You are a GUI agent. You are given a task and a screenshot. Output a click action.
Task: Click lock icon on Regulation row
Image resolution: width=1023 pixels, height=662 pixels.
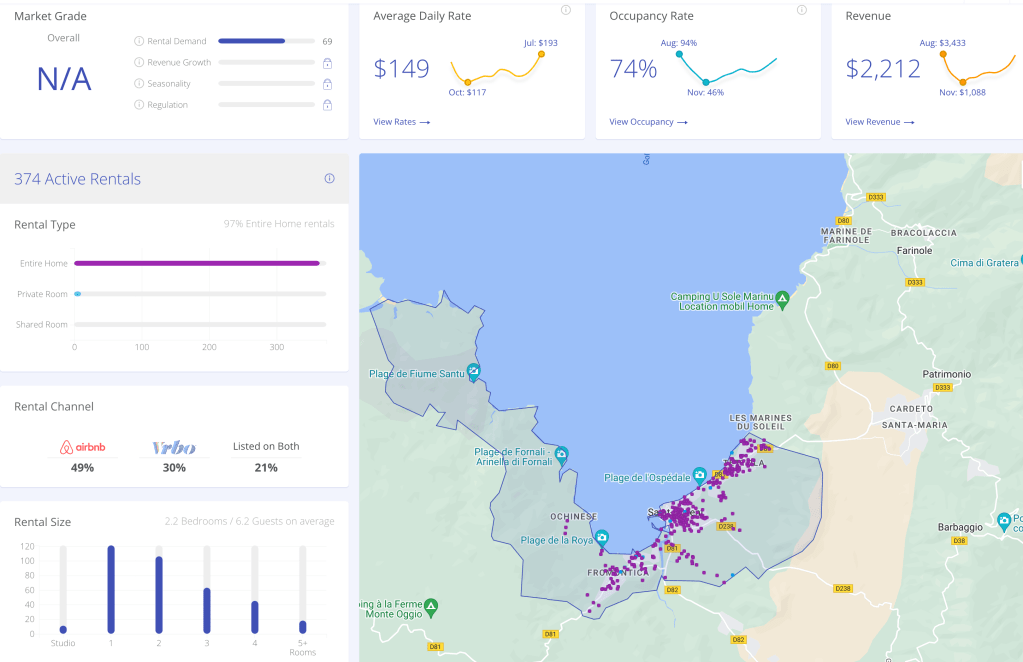point(327,105)
